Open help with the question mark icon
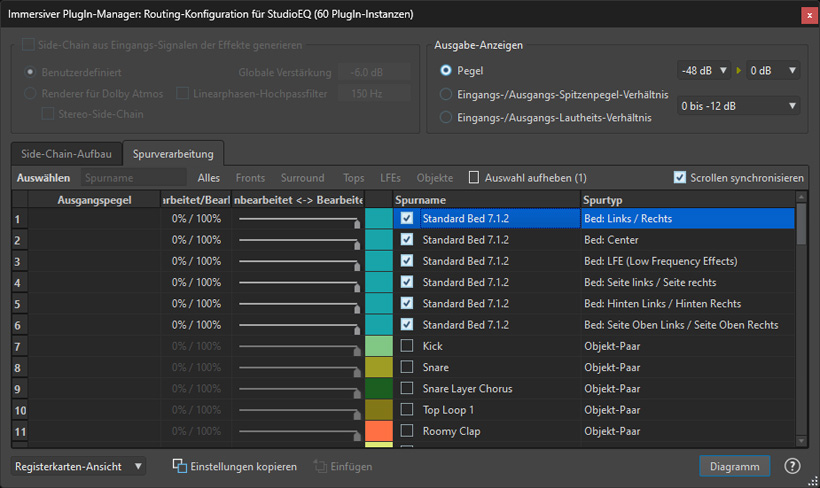Image resolution: width=820 pixels, height=488 pixels. [x=792, y=466]
